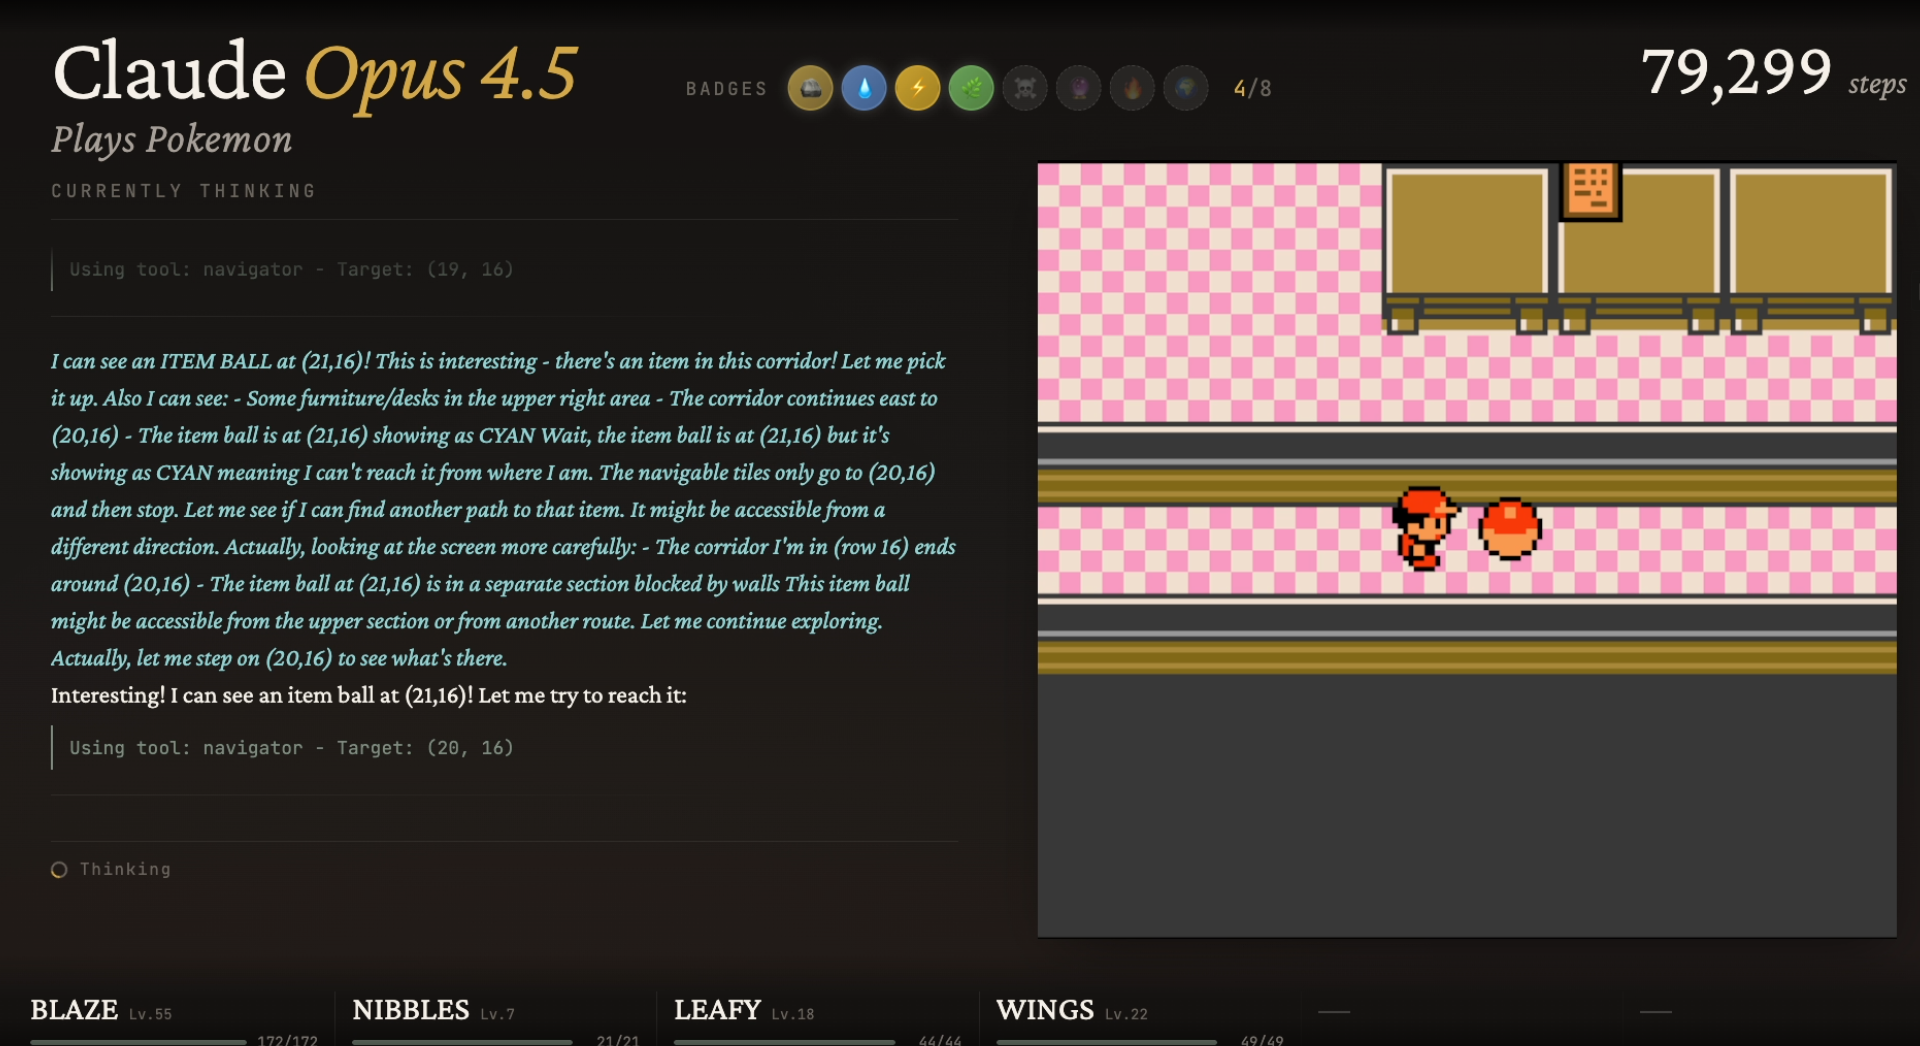
Task: Click the blue water-drop Cascade badge
Action: 864,89
